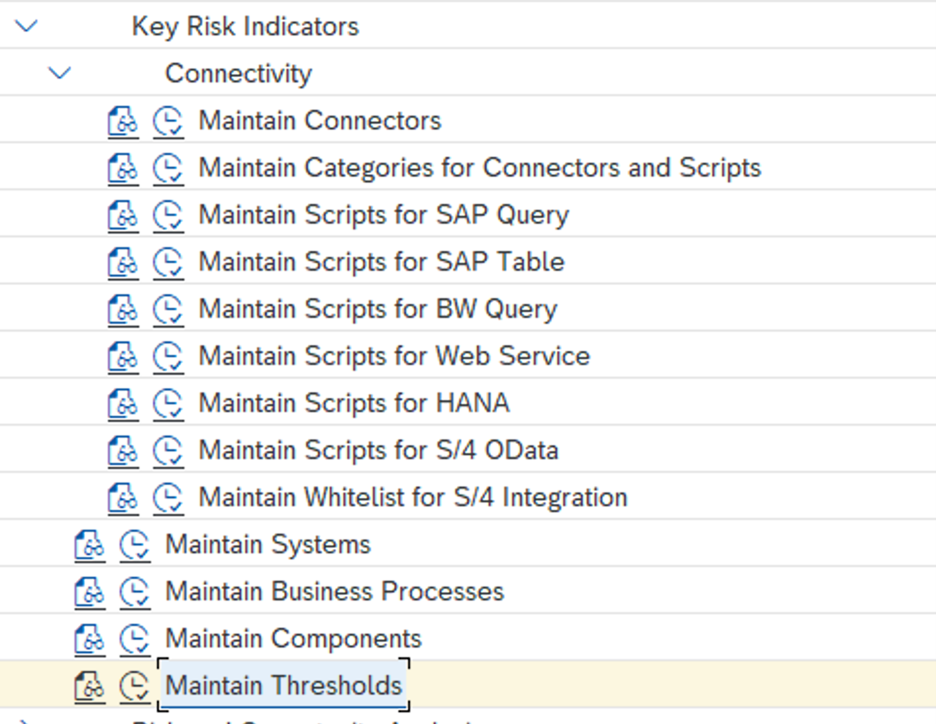Open documentation icon for Maintain Scripts for S/4 OData

(x=122, y=450)
